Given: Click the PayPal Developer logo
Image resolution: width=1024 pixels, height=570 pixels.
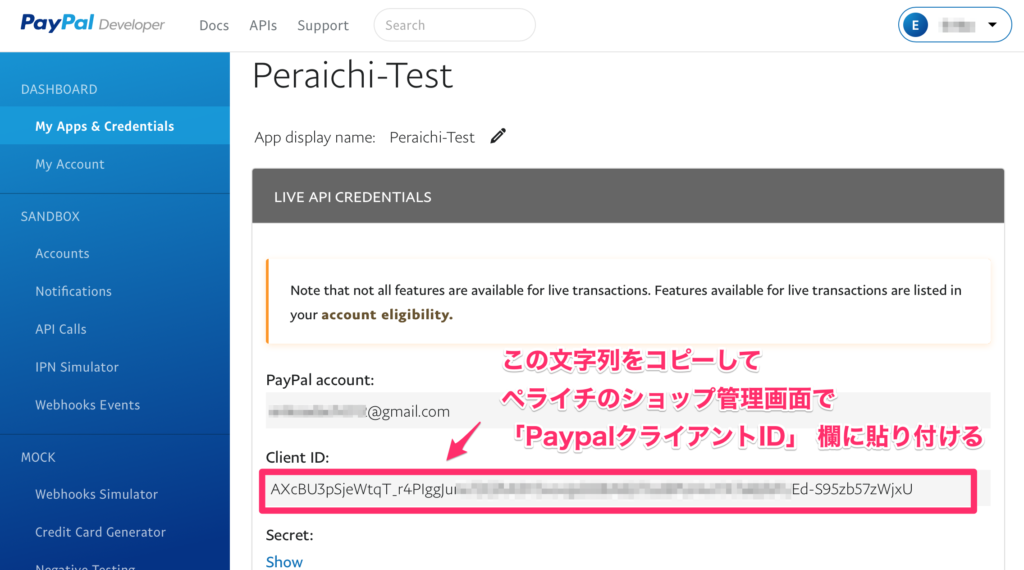Looking at the screenshot, I should pos(92,24).
